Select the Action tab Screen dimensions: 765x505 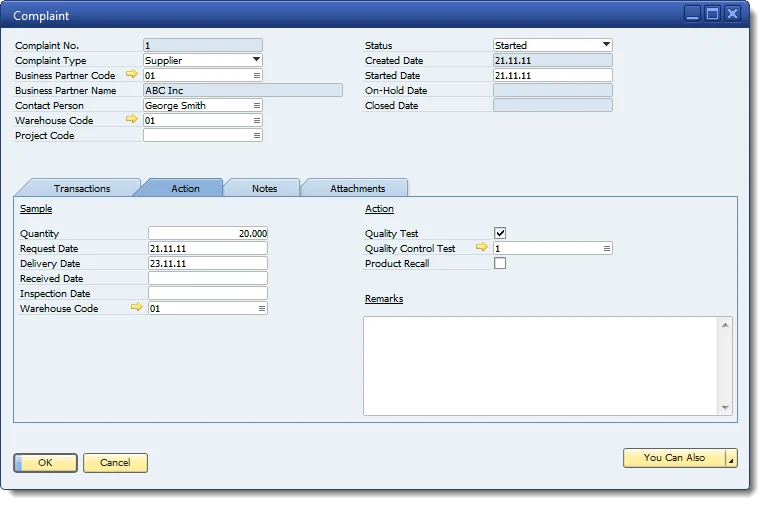[185, 188]
